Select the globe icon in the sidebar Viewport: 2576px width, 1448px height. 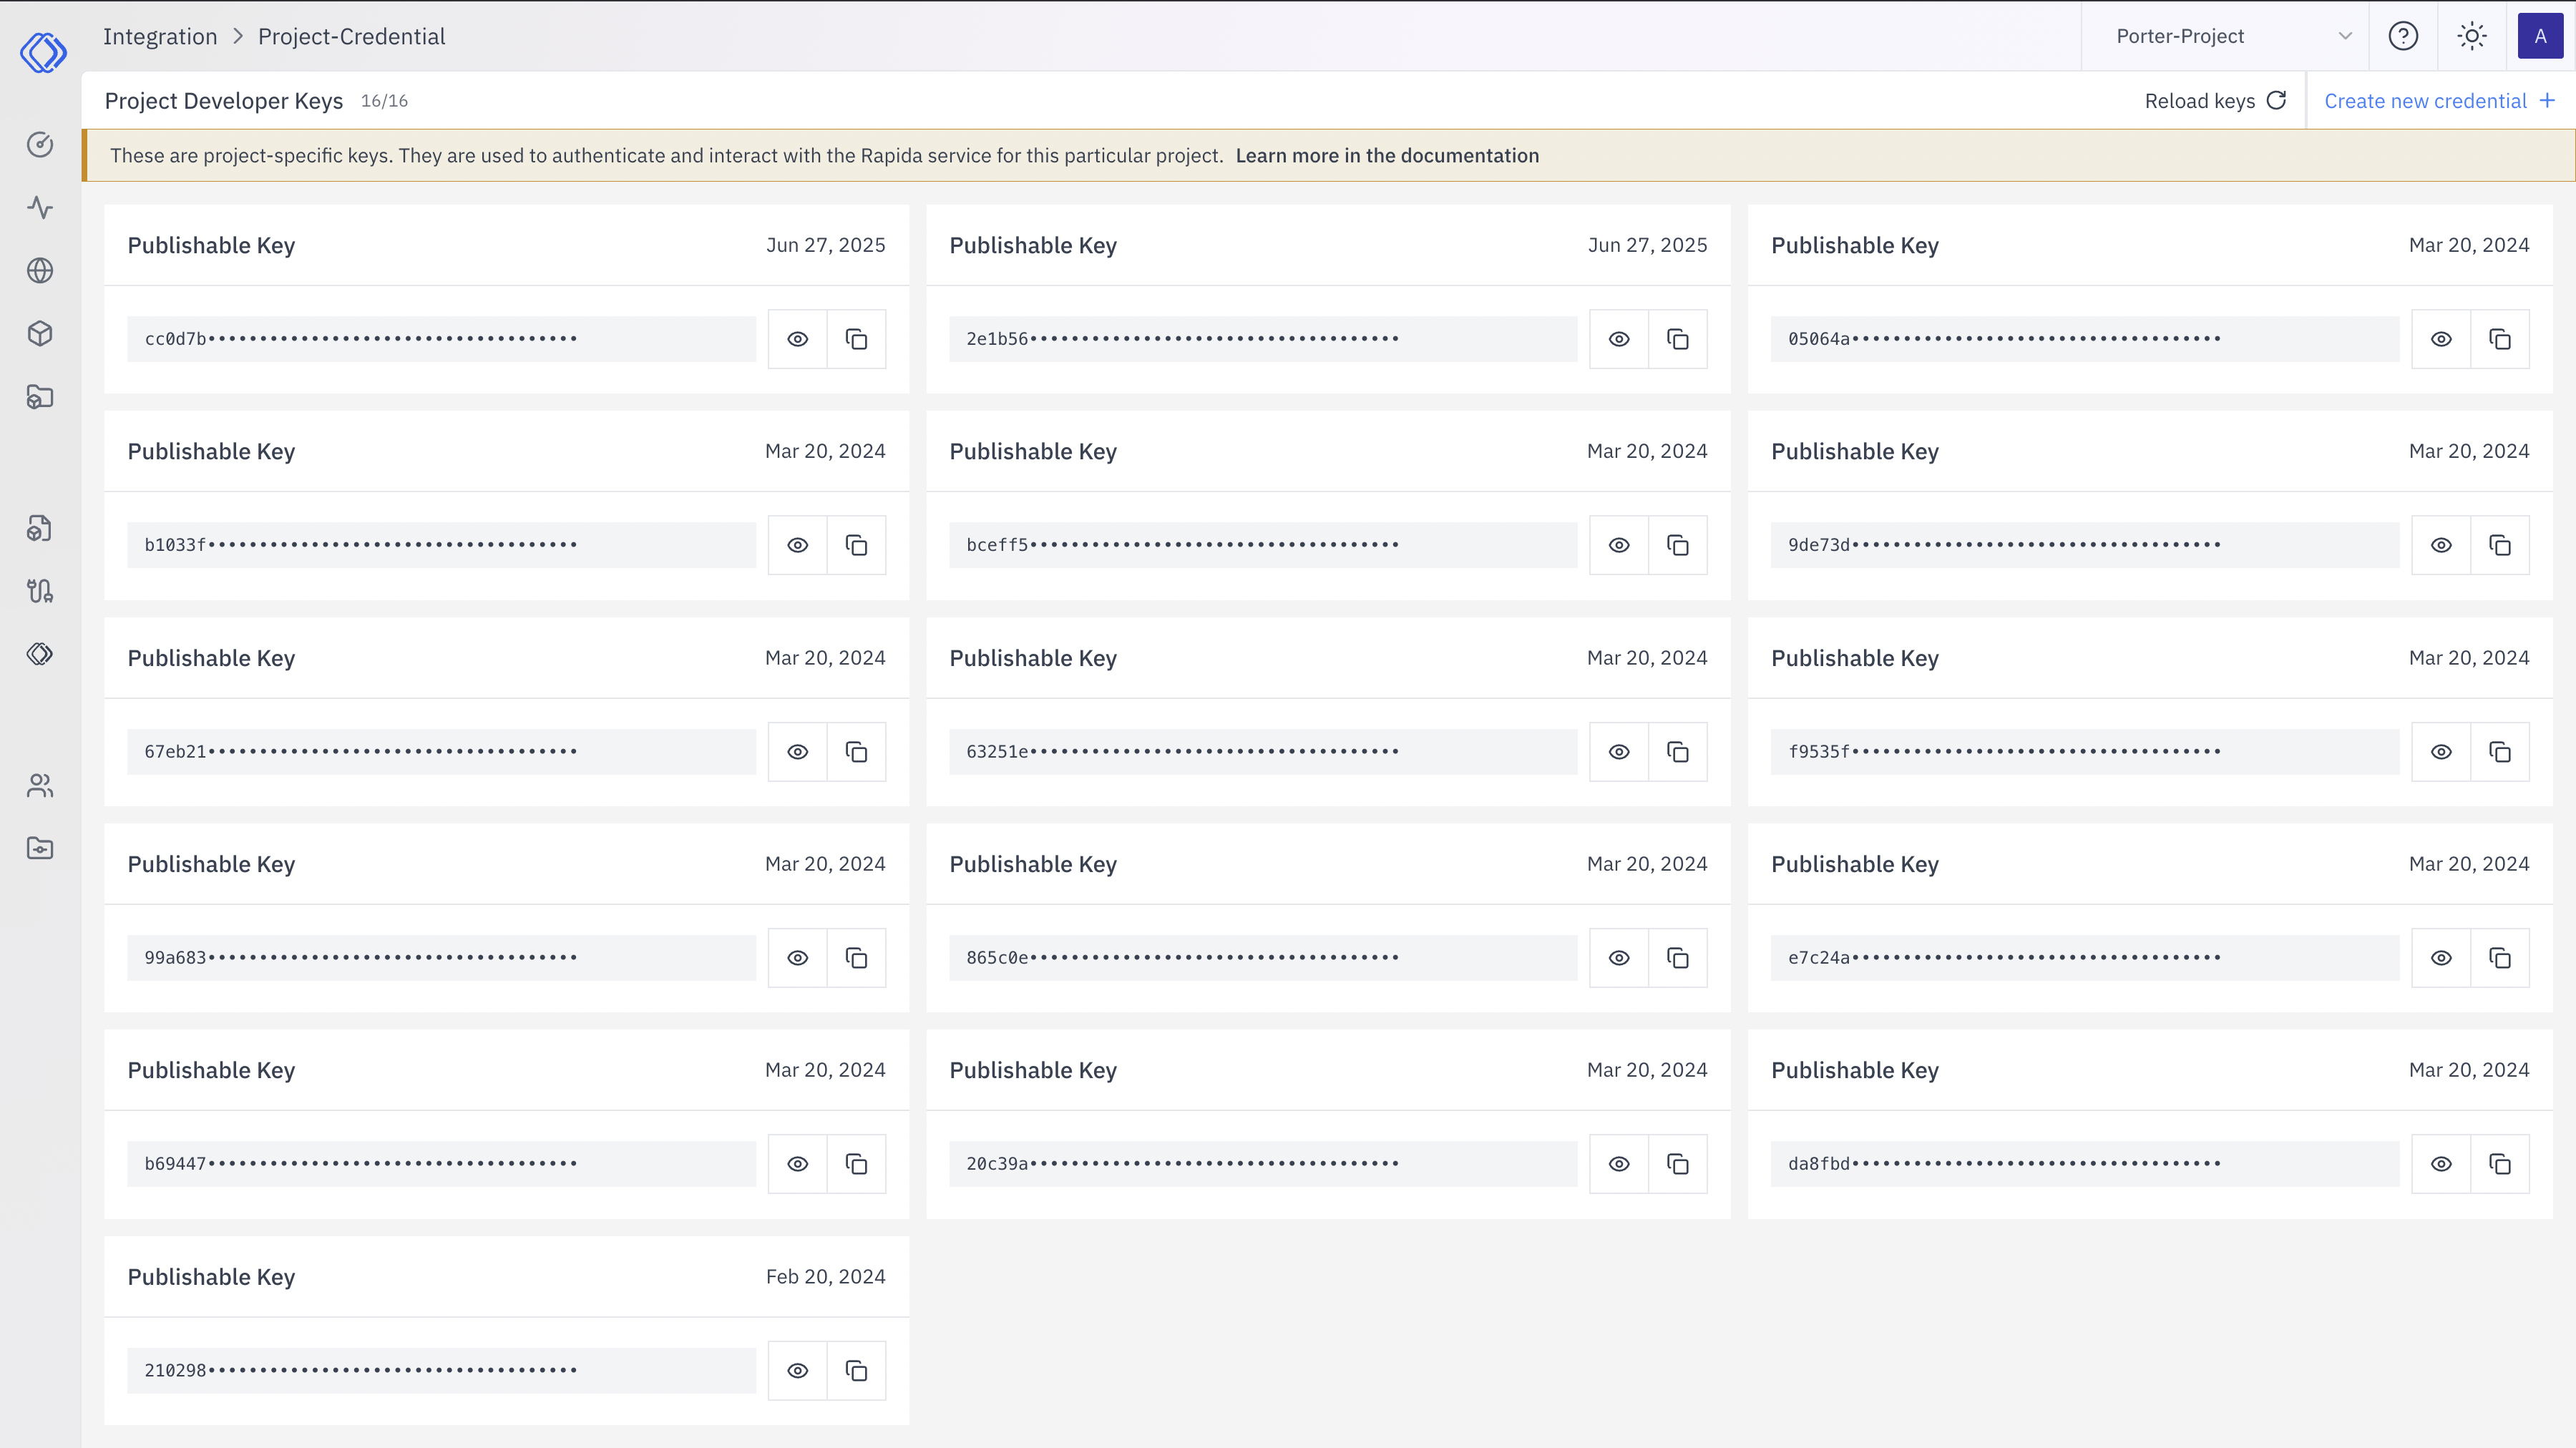point(40,270)
